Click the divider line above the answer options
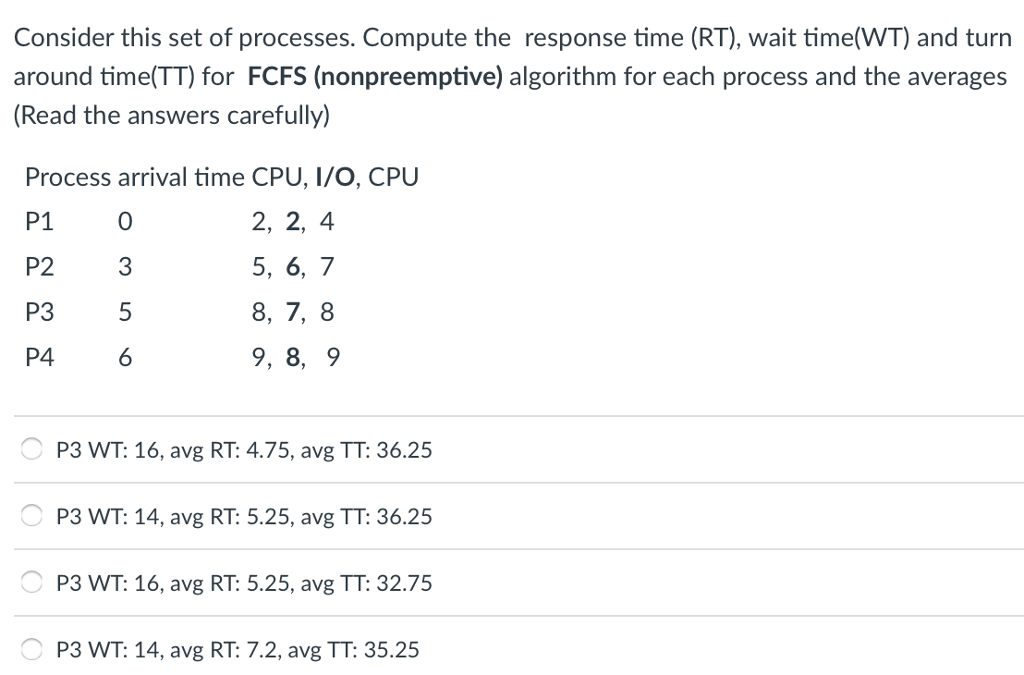The width and height of the screenshot is (1024, 675). pos(512,414)
